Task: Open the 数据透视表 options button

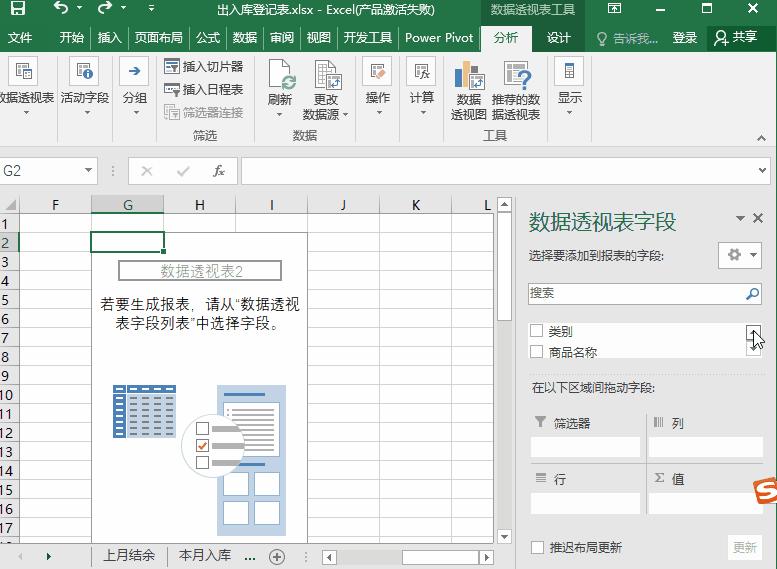Action: (x=24, y=87)
